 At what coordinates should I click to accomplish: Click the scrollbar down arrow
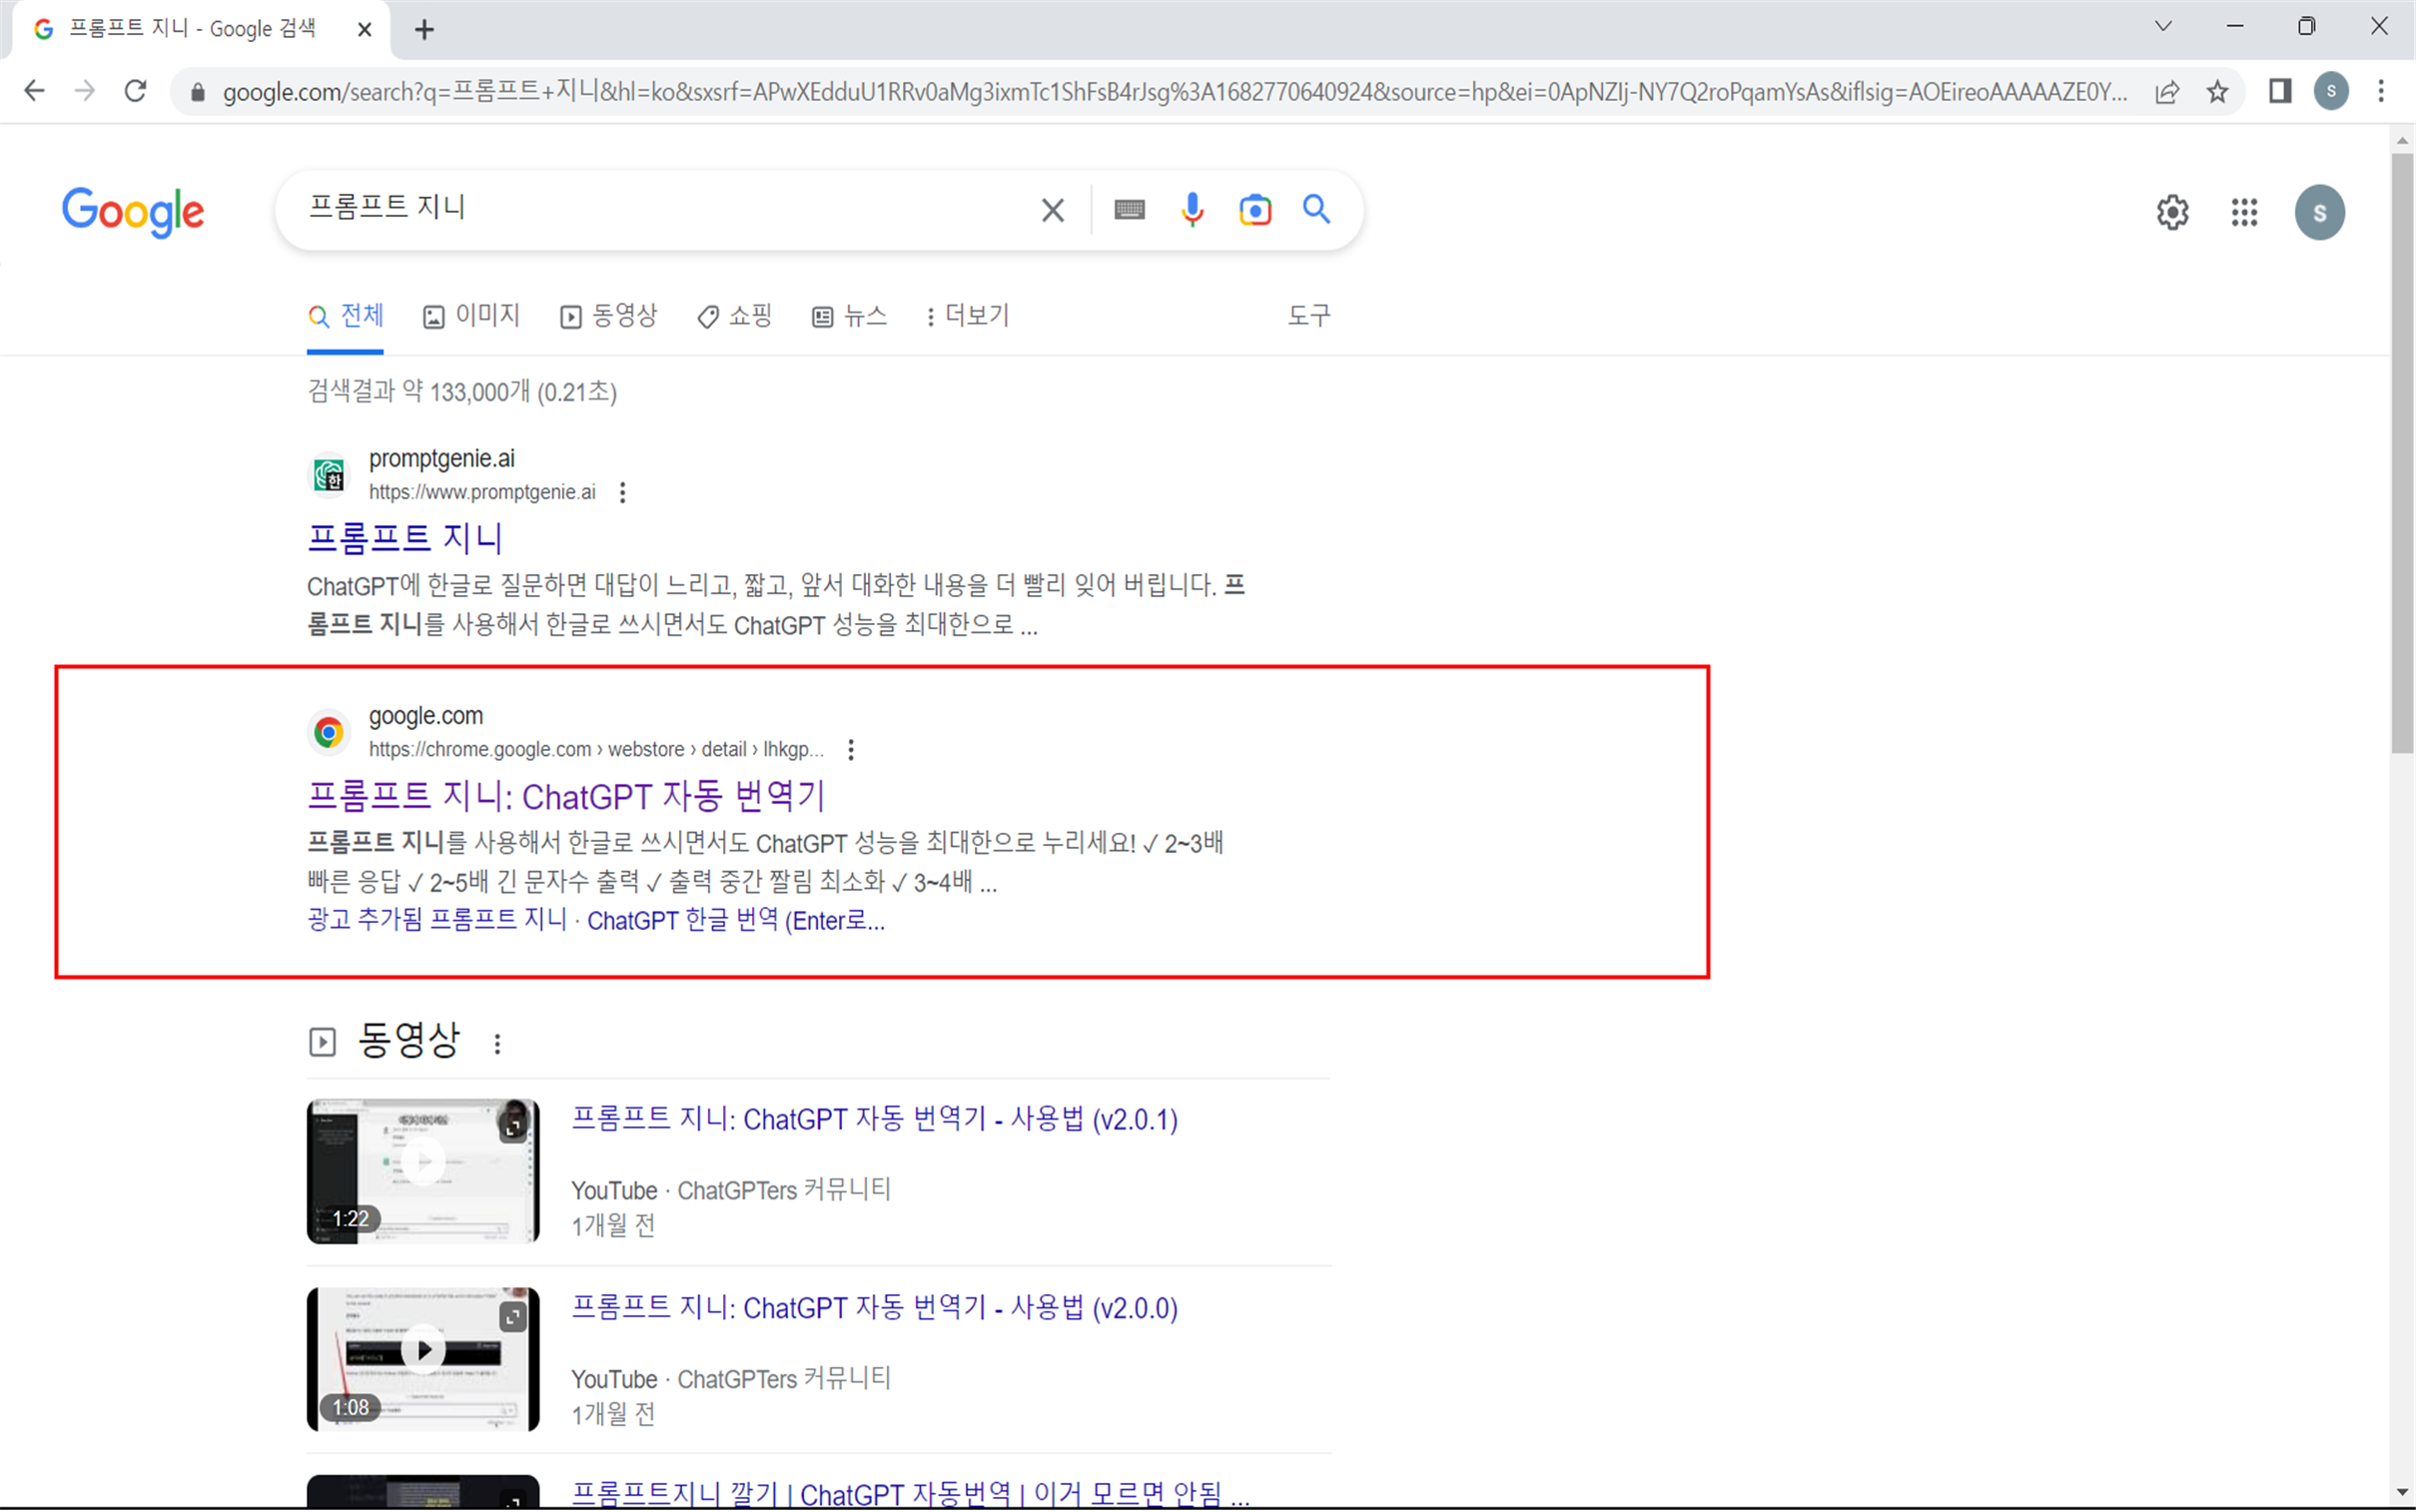pyautogui.click(x=2402, y=1492)
